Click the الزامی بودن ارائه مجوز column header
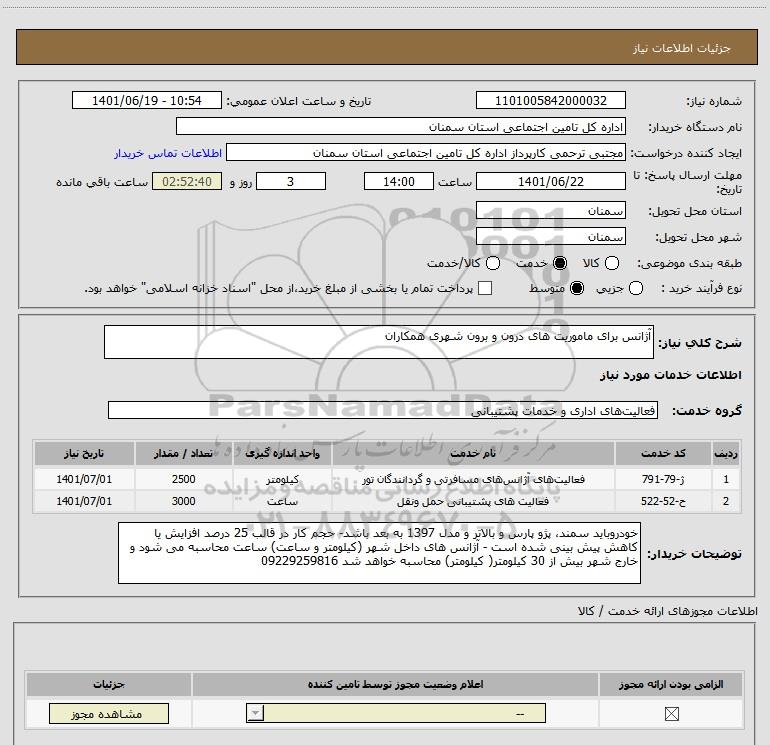 [671, 684]
